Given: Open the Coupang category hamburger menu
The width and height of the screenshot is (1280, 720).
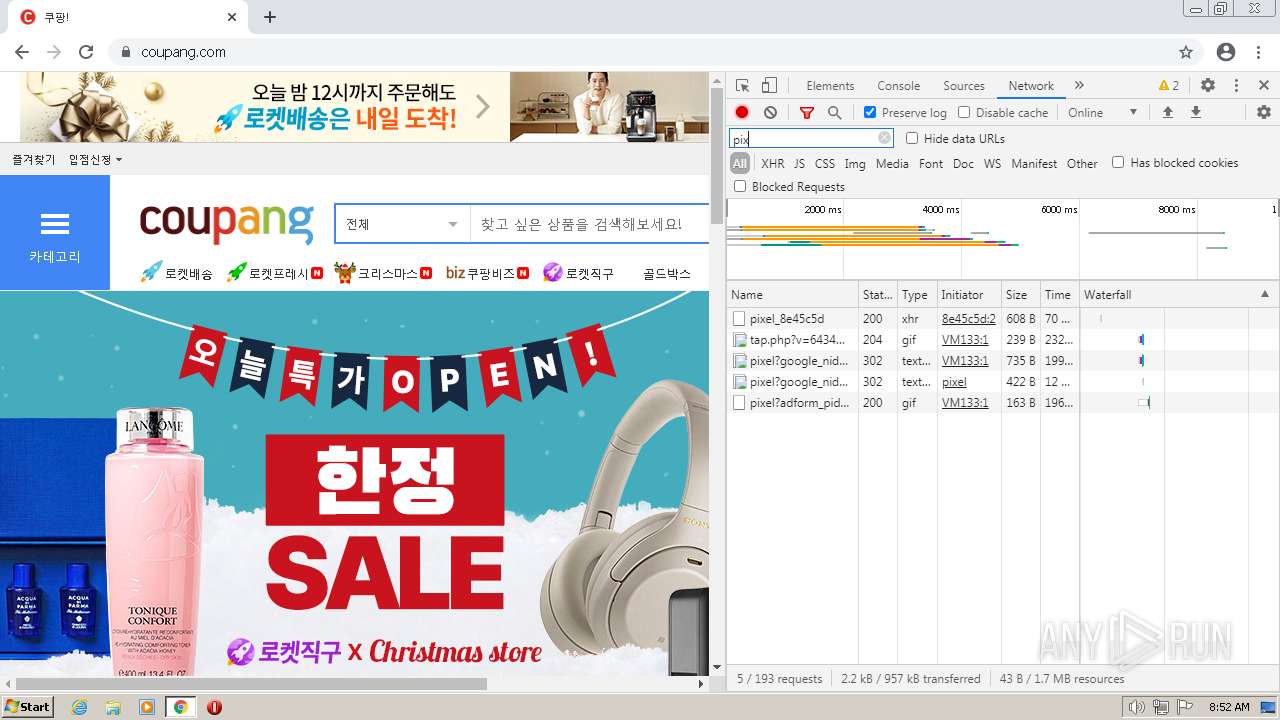Looking at the screenshot, I should click(x=55, y=233).
